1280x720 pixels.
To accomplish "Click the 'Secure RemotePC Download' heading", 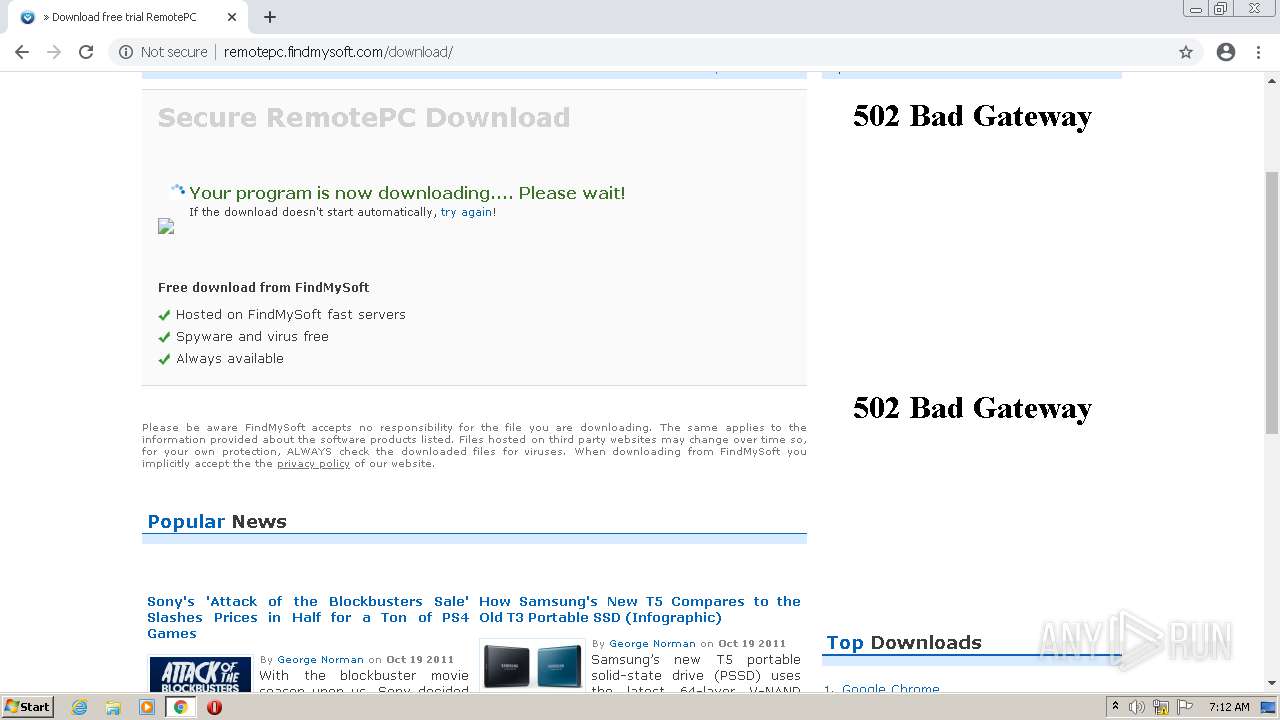I will (x=364, y=118).
